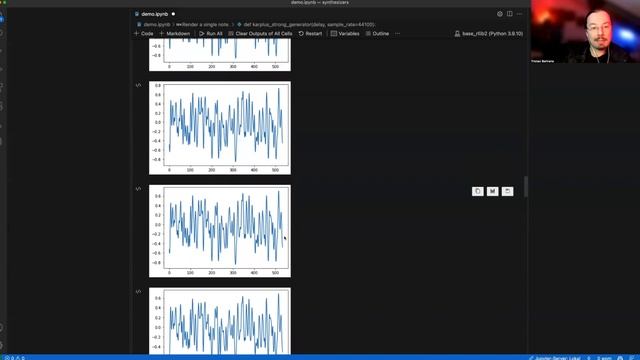Open the 'Render a single note' breadcrumb
Screen dimensions: 640x360
tap(202, 24)
